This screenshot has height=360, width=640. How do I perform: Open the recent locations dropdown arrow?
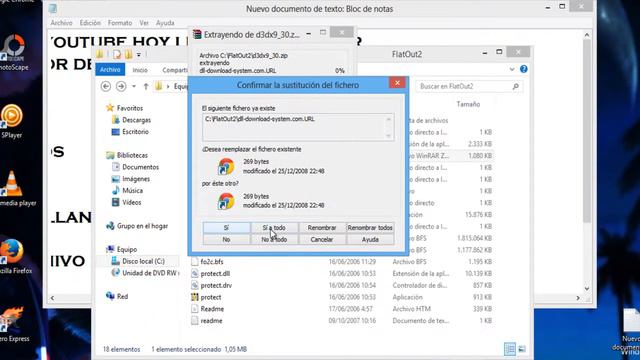(x=134, y=86)
